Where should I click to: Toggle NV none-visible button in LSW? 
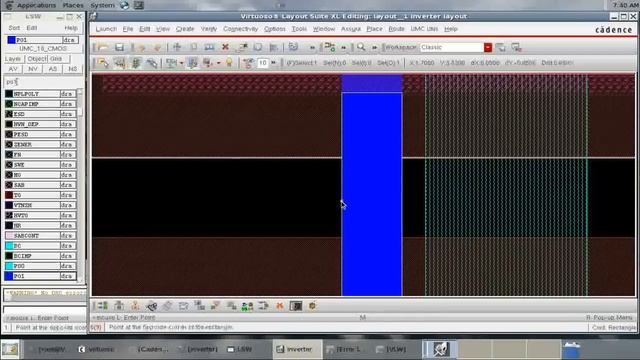click(x=33, y=69)
